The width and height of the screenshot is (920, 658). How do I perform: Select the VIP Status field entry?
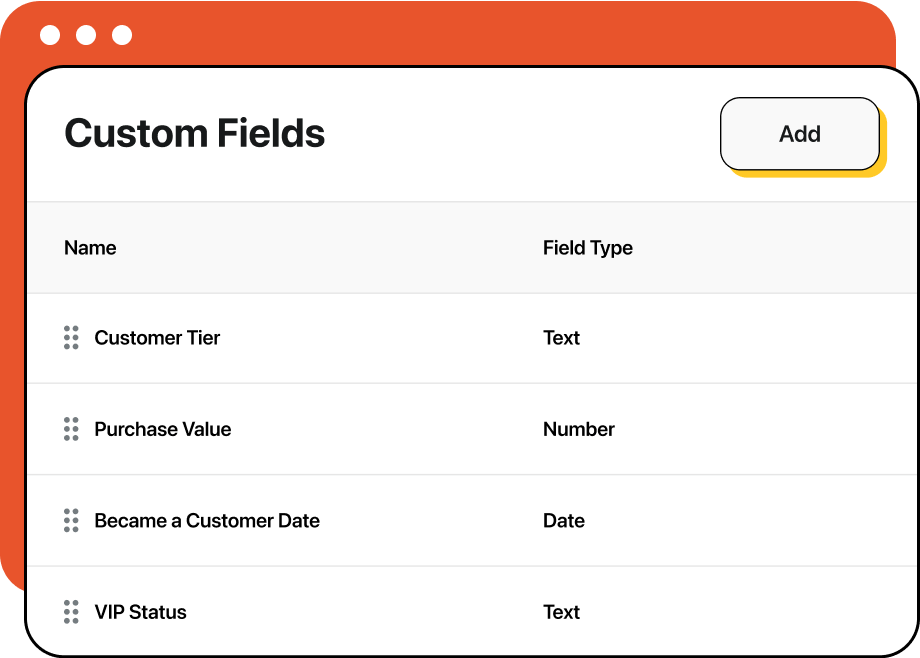(x=140, y=612)
